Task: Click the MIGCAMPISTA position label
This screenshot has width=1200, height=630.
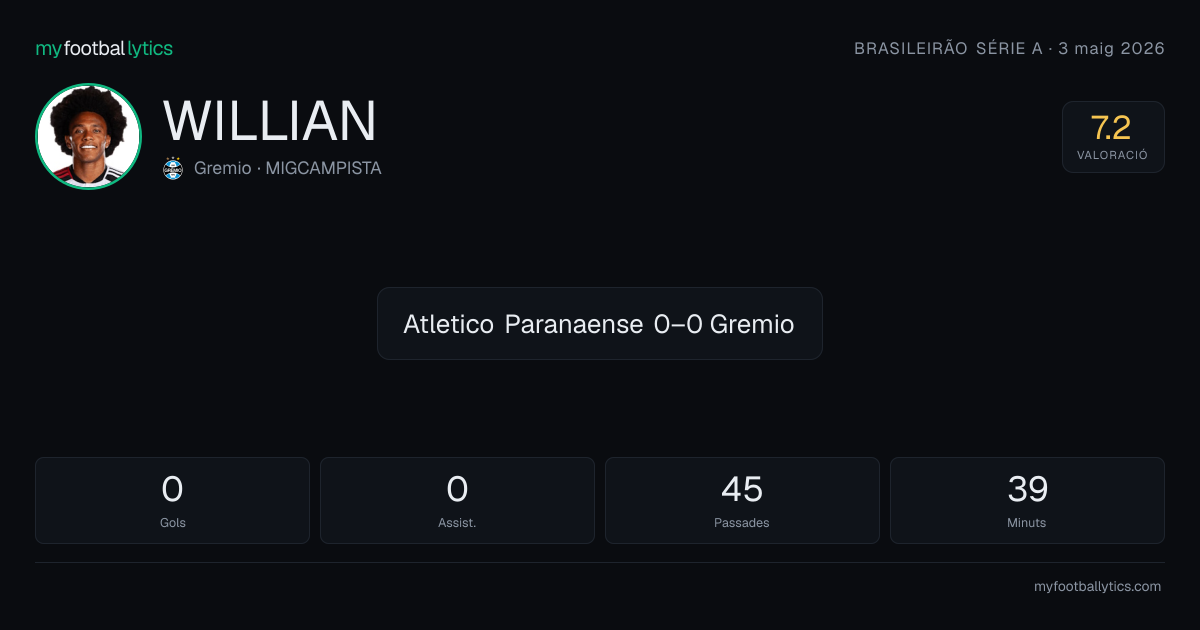Action: point(323,168)
